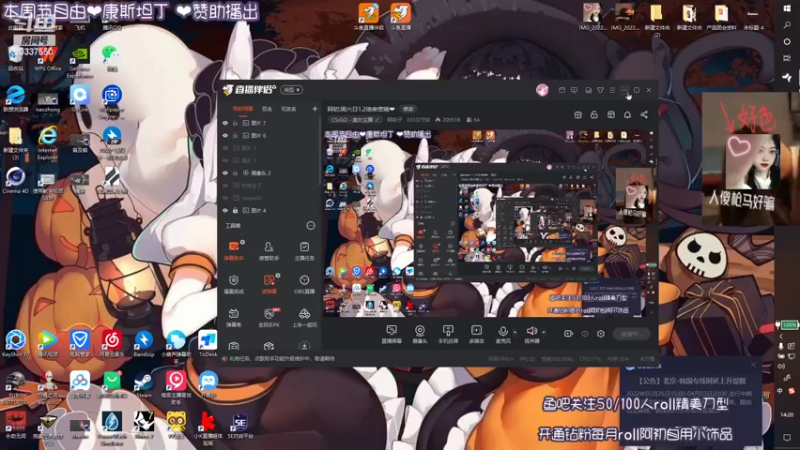Open streaming settings gear icon
Viewport: 800px width, 450px height.
pos(601,334)
